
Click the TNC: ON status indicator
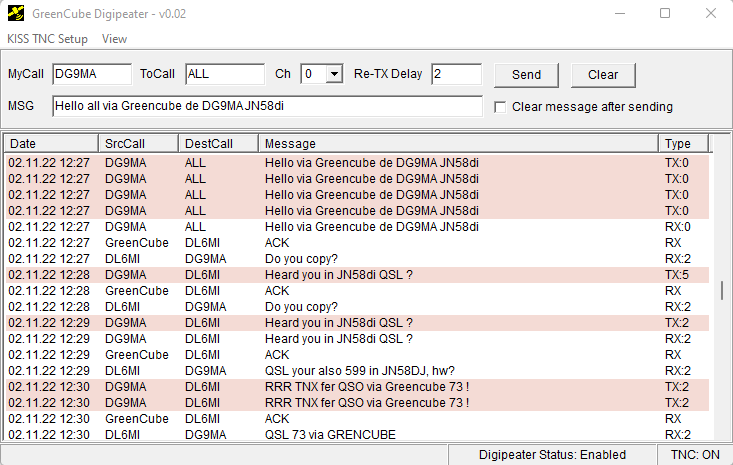click(695, 455)
